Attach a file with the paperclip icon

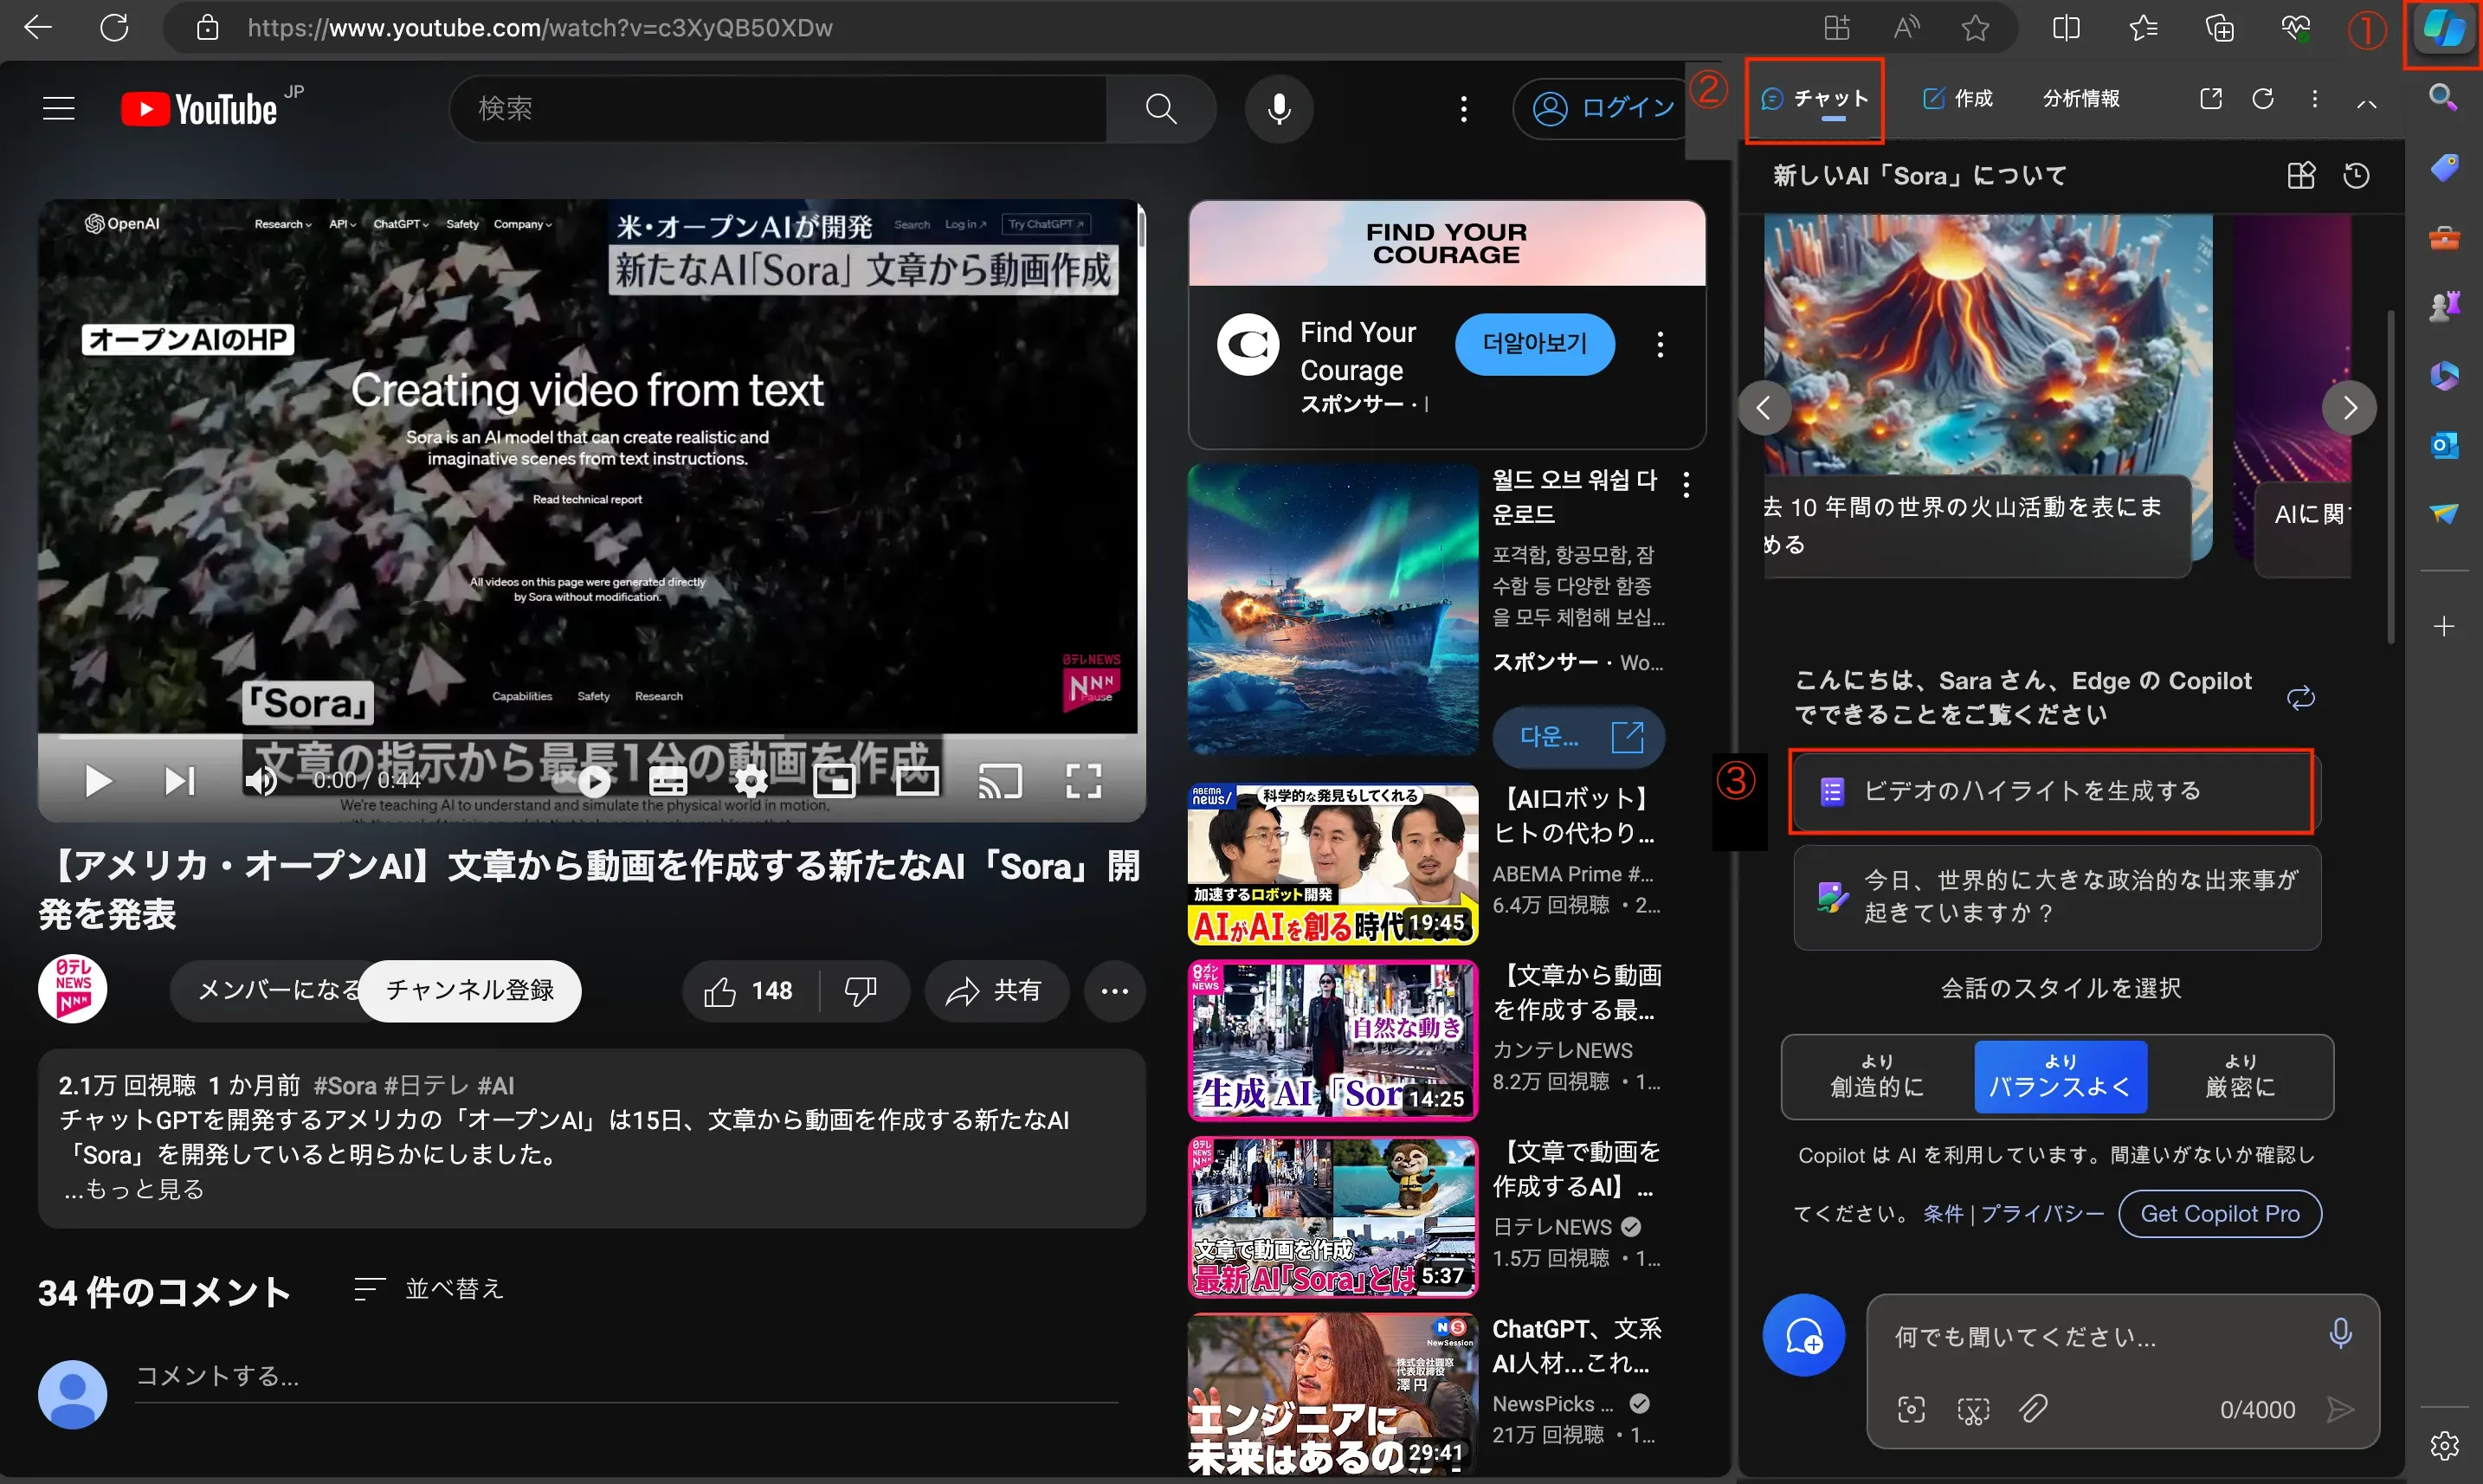coord(2035,1409)
